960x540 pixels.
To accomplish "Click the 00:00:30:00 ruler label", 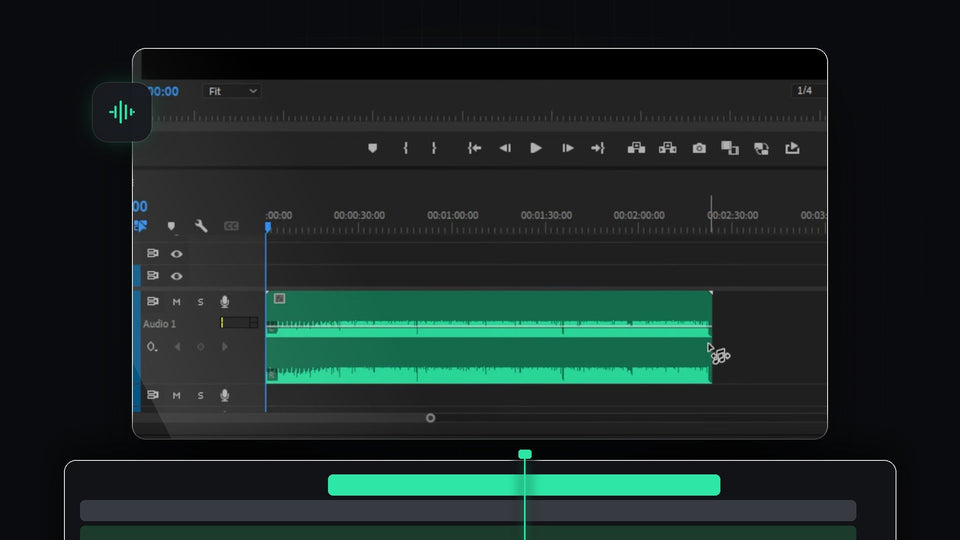I will click(x=359, y=216).
